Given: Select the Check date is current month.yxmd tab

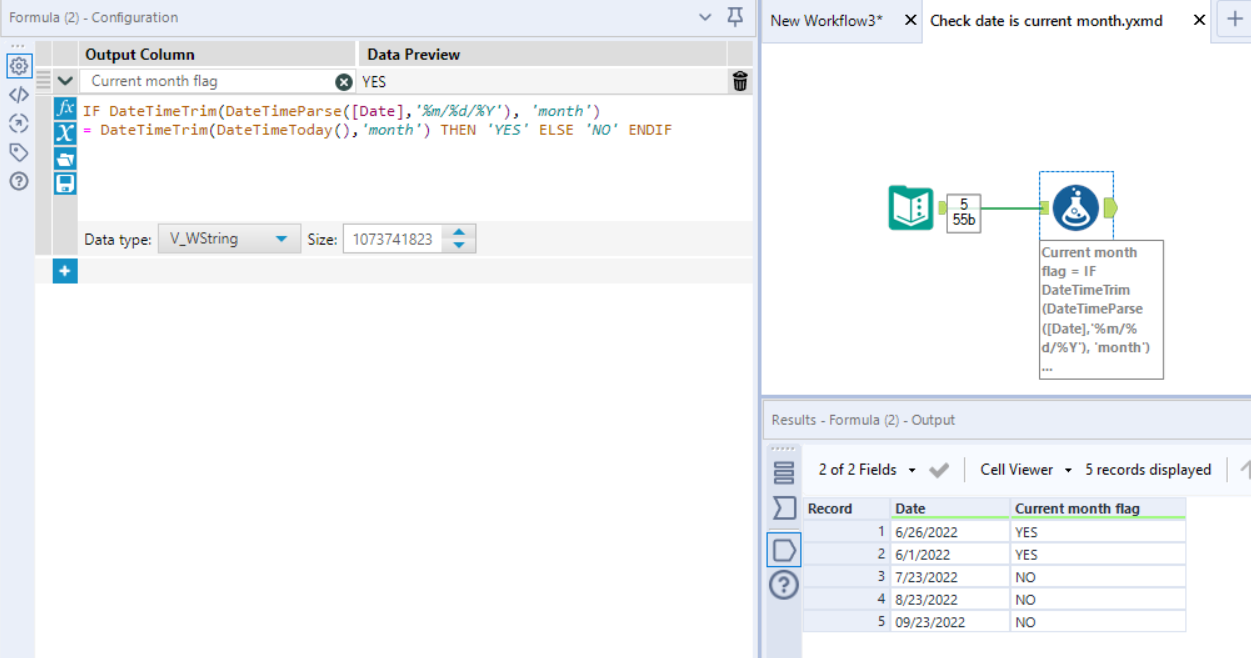Looking at the screenshot, I should click(x=1045, y=20).
